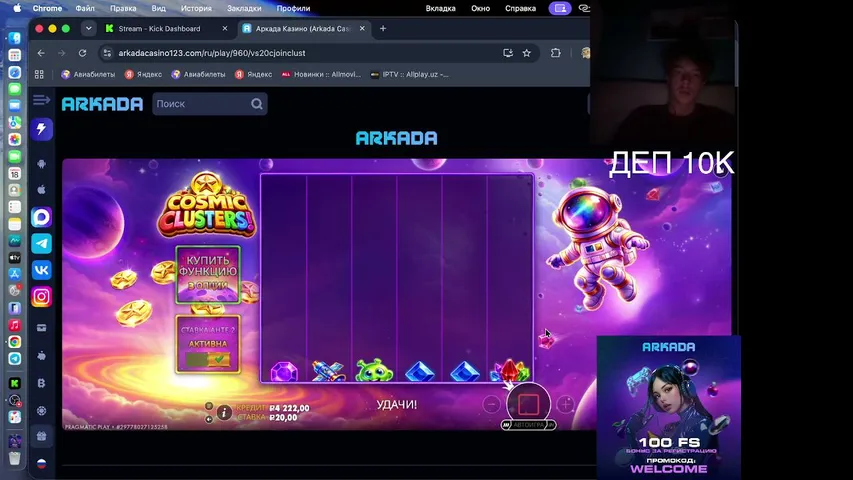Screen dimensions: 853x480
Task: Open the VK link in Arkada sidebar
Action: pos(41,270)
